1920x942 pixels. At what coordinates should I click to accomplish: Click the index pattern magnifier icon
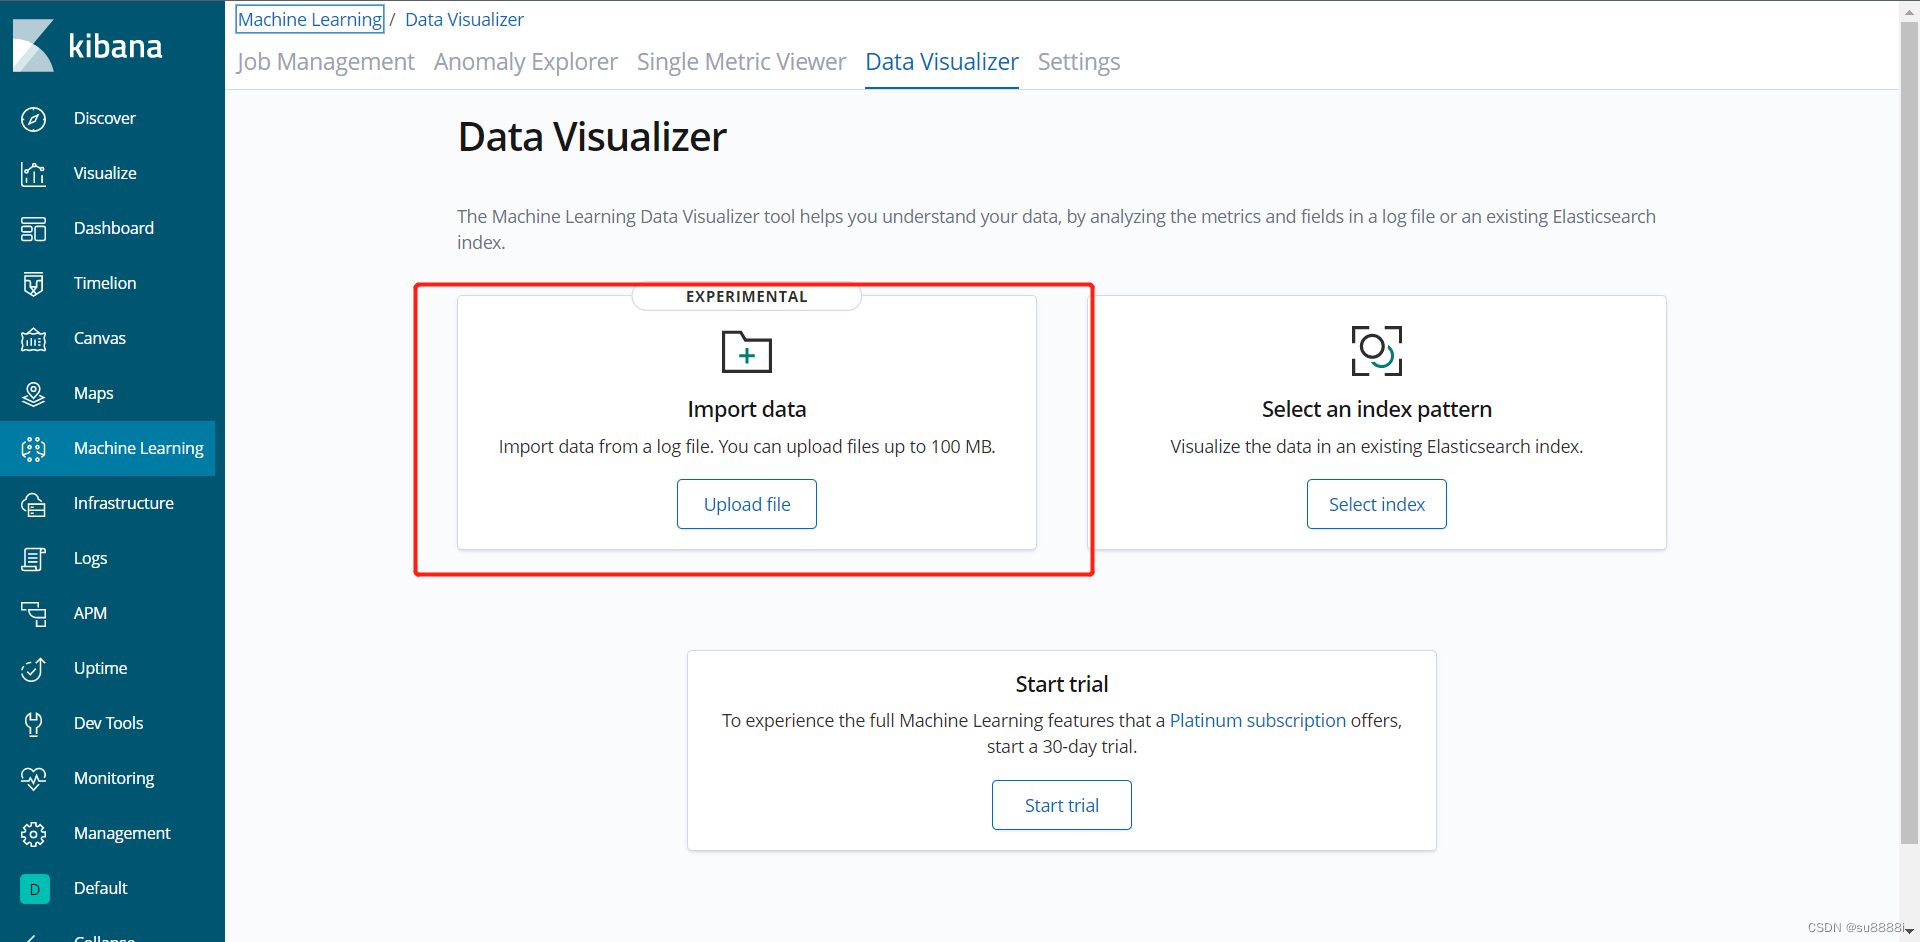1376,351
